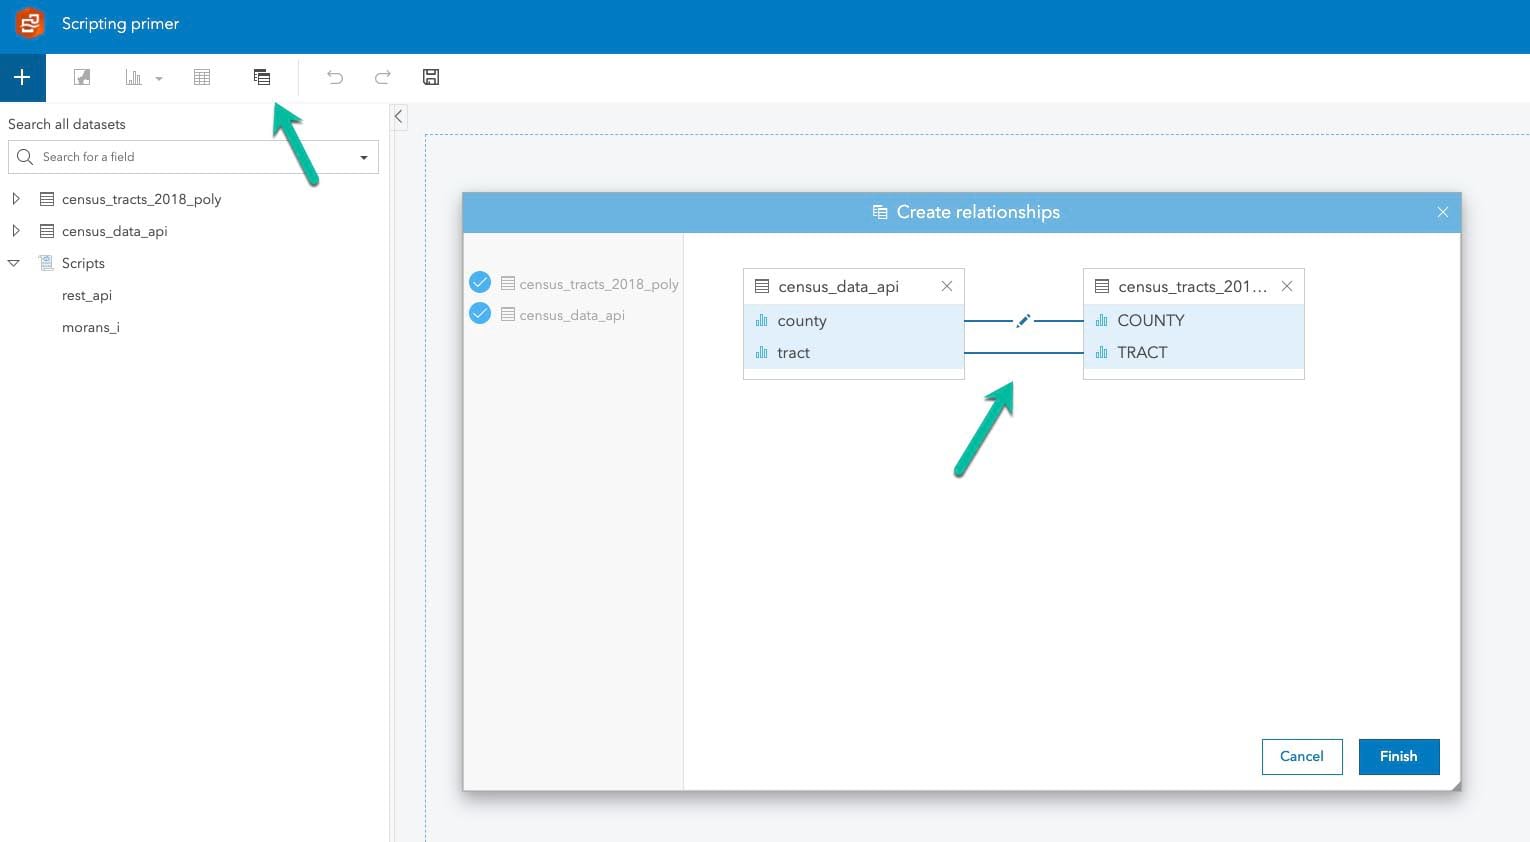Edit the relationship with the pencil icon
This screenshot has width=1530, height=842.
coord(1022,320)
